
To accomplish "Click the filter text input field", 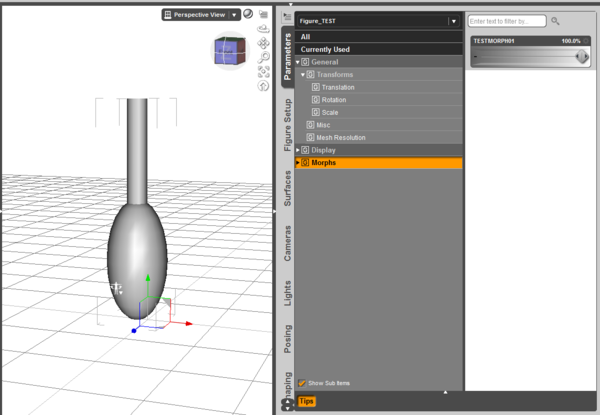I will [x=507, y=21].
